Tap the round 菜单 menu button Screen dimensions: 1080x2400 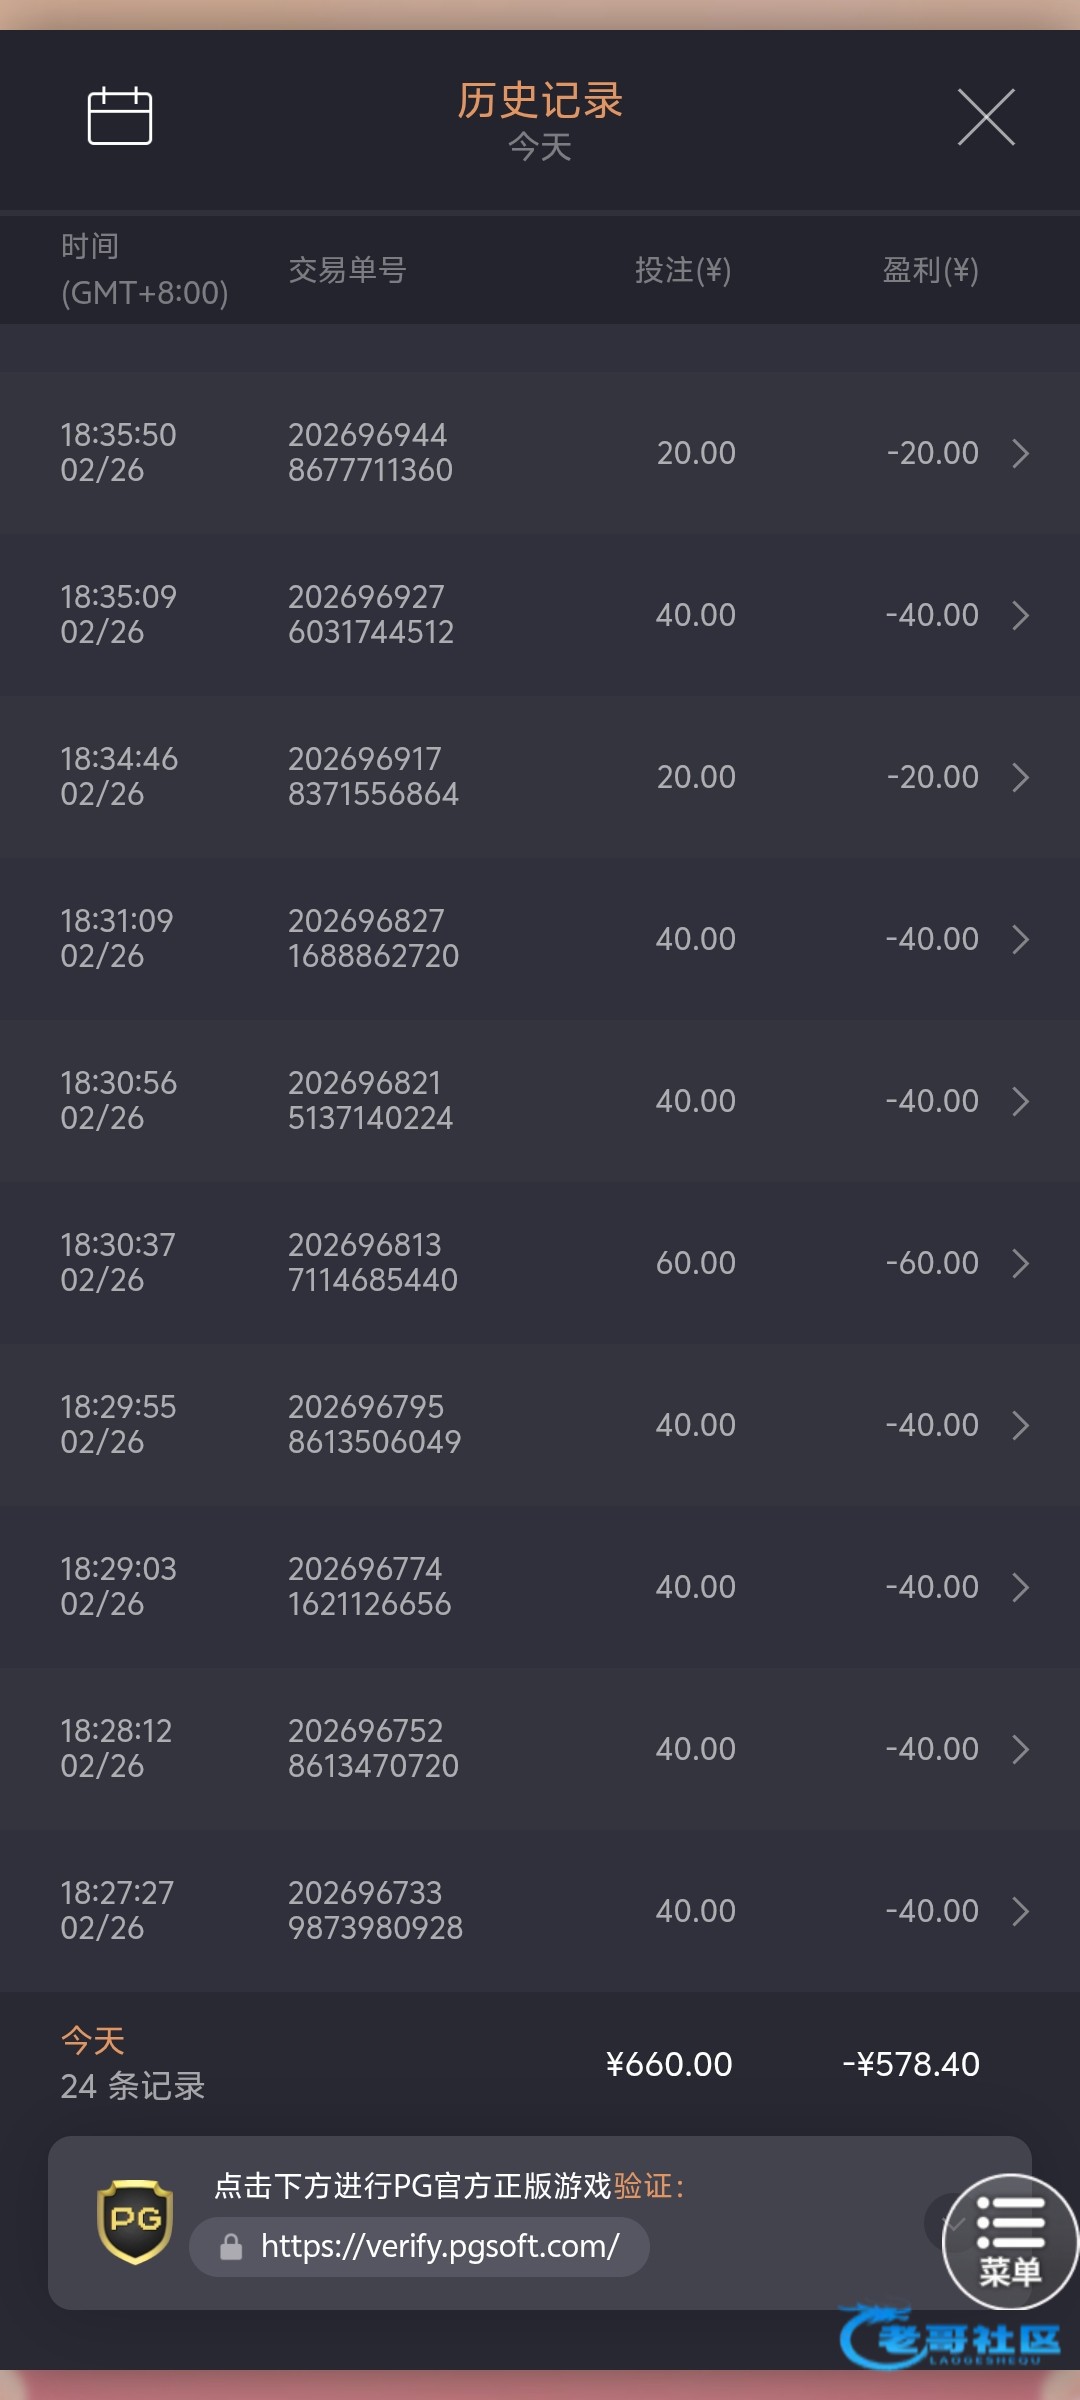coord(1010,2242)
